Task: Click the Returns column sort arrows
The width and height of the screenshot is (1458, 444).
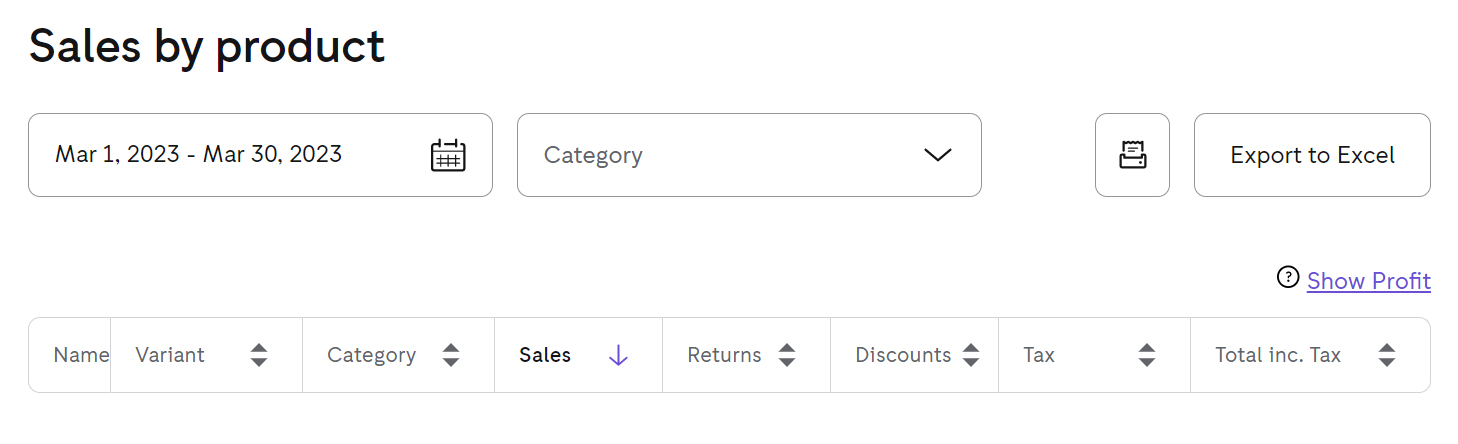Action: click(x=787, y=355)
